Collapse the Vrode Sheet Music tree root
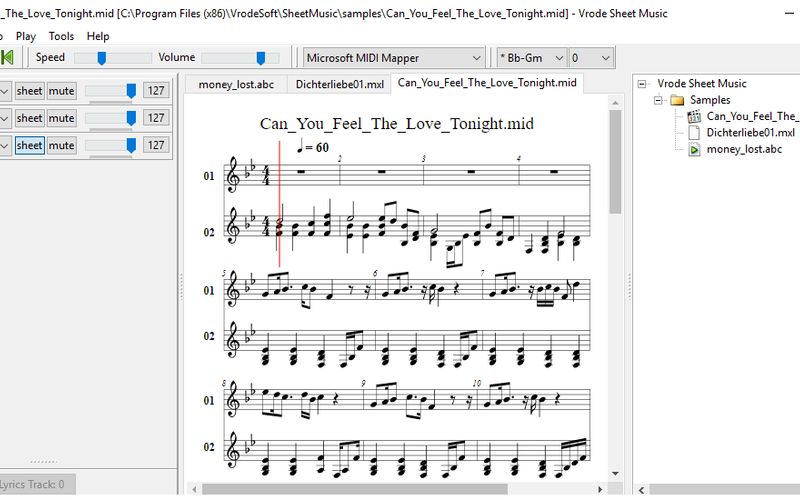Screen dimensions: 800x500 pos(642,84)
